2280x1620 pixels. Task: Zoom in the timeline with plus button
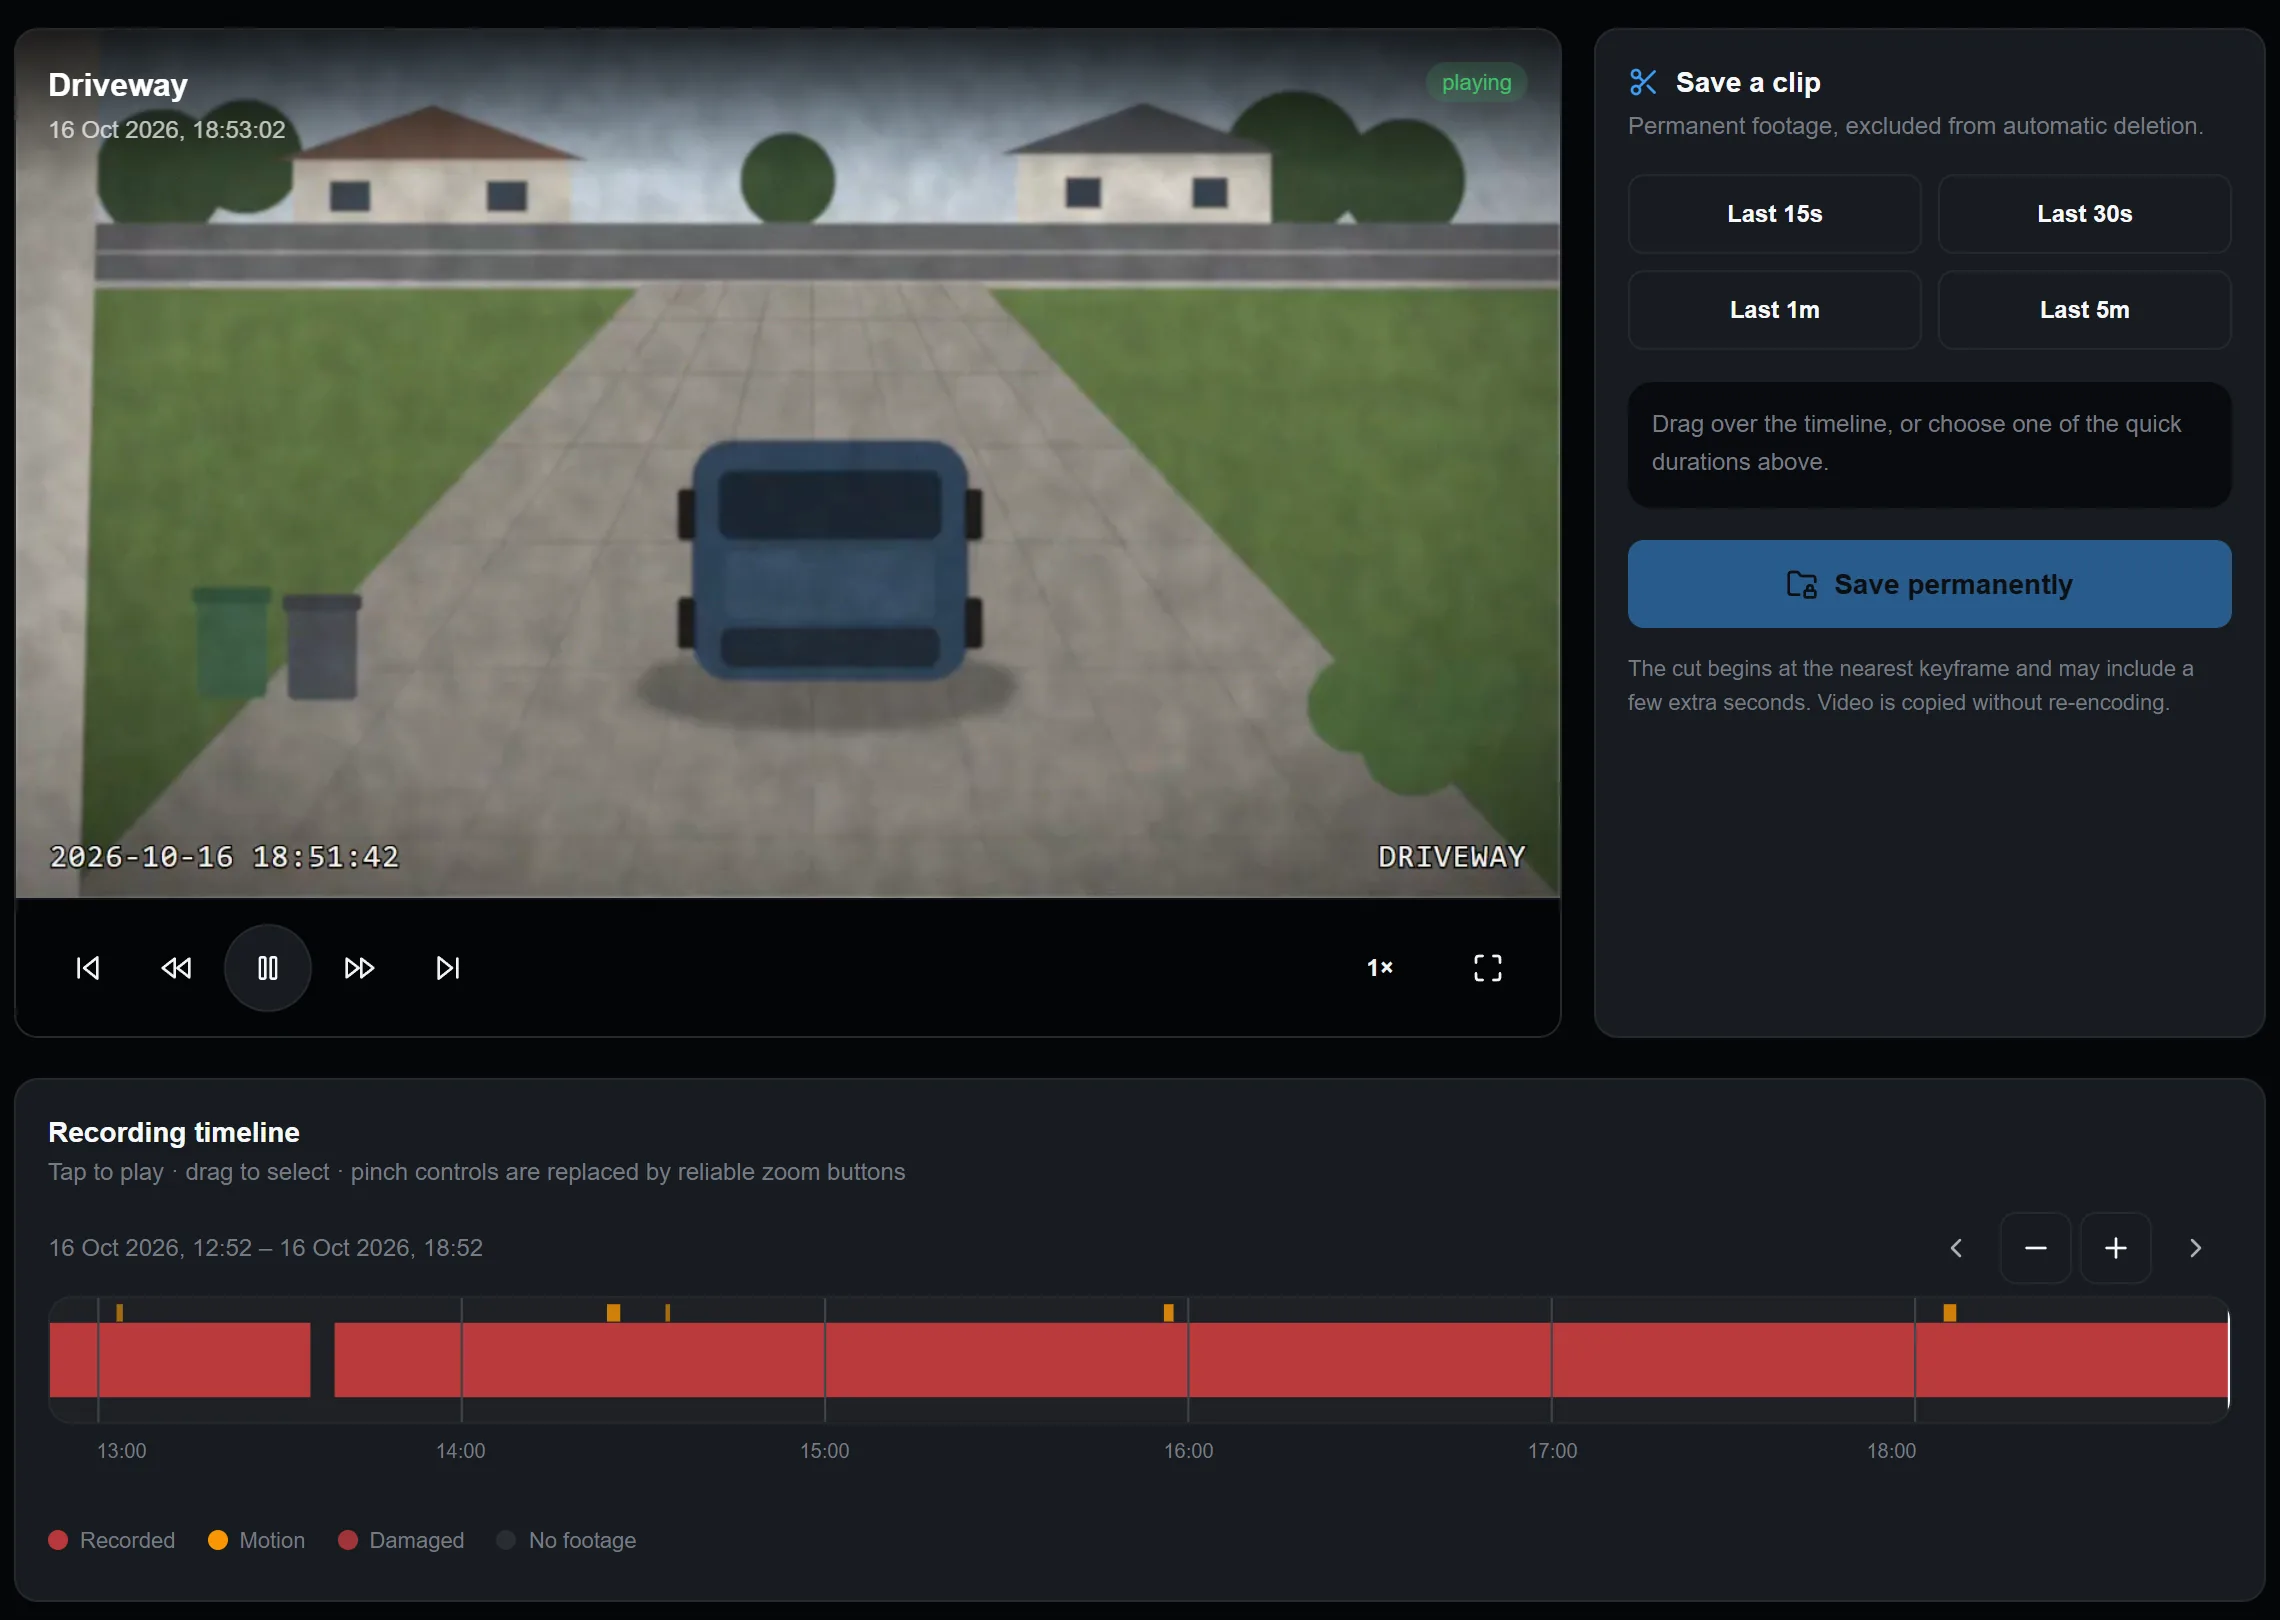2115,1248
